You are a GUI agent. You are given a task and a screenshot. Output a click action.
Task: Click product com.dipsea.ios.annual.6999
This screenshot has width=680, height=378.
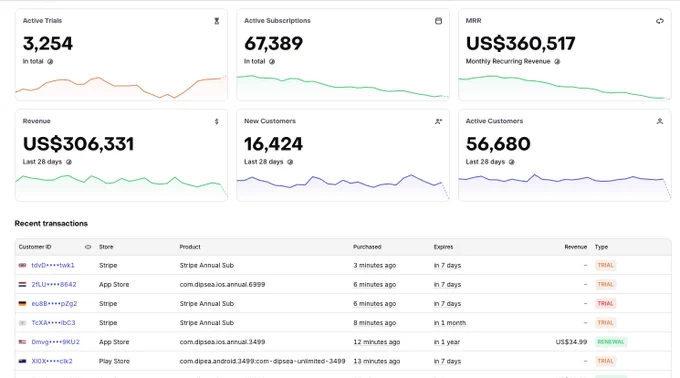222,284
